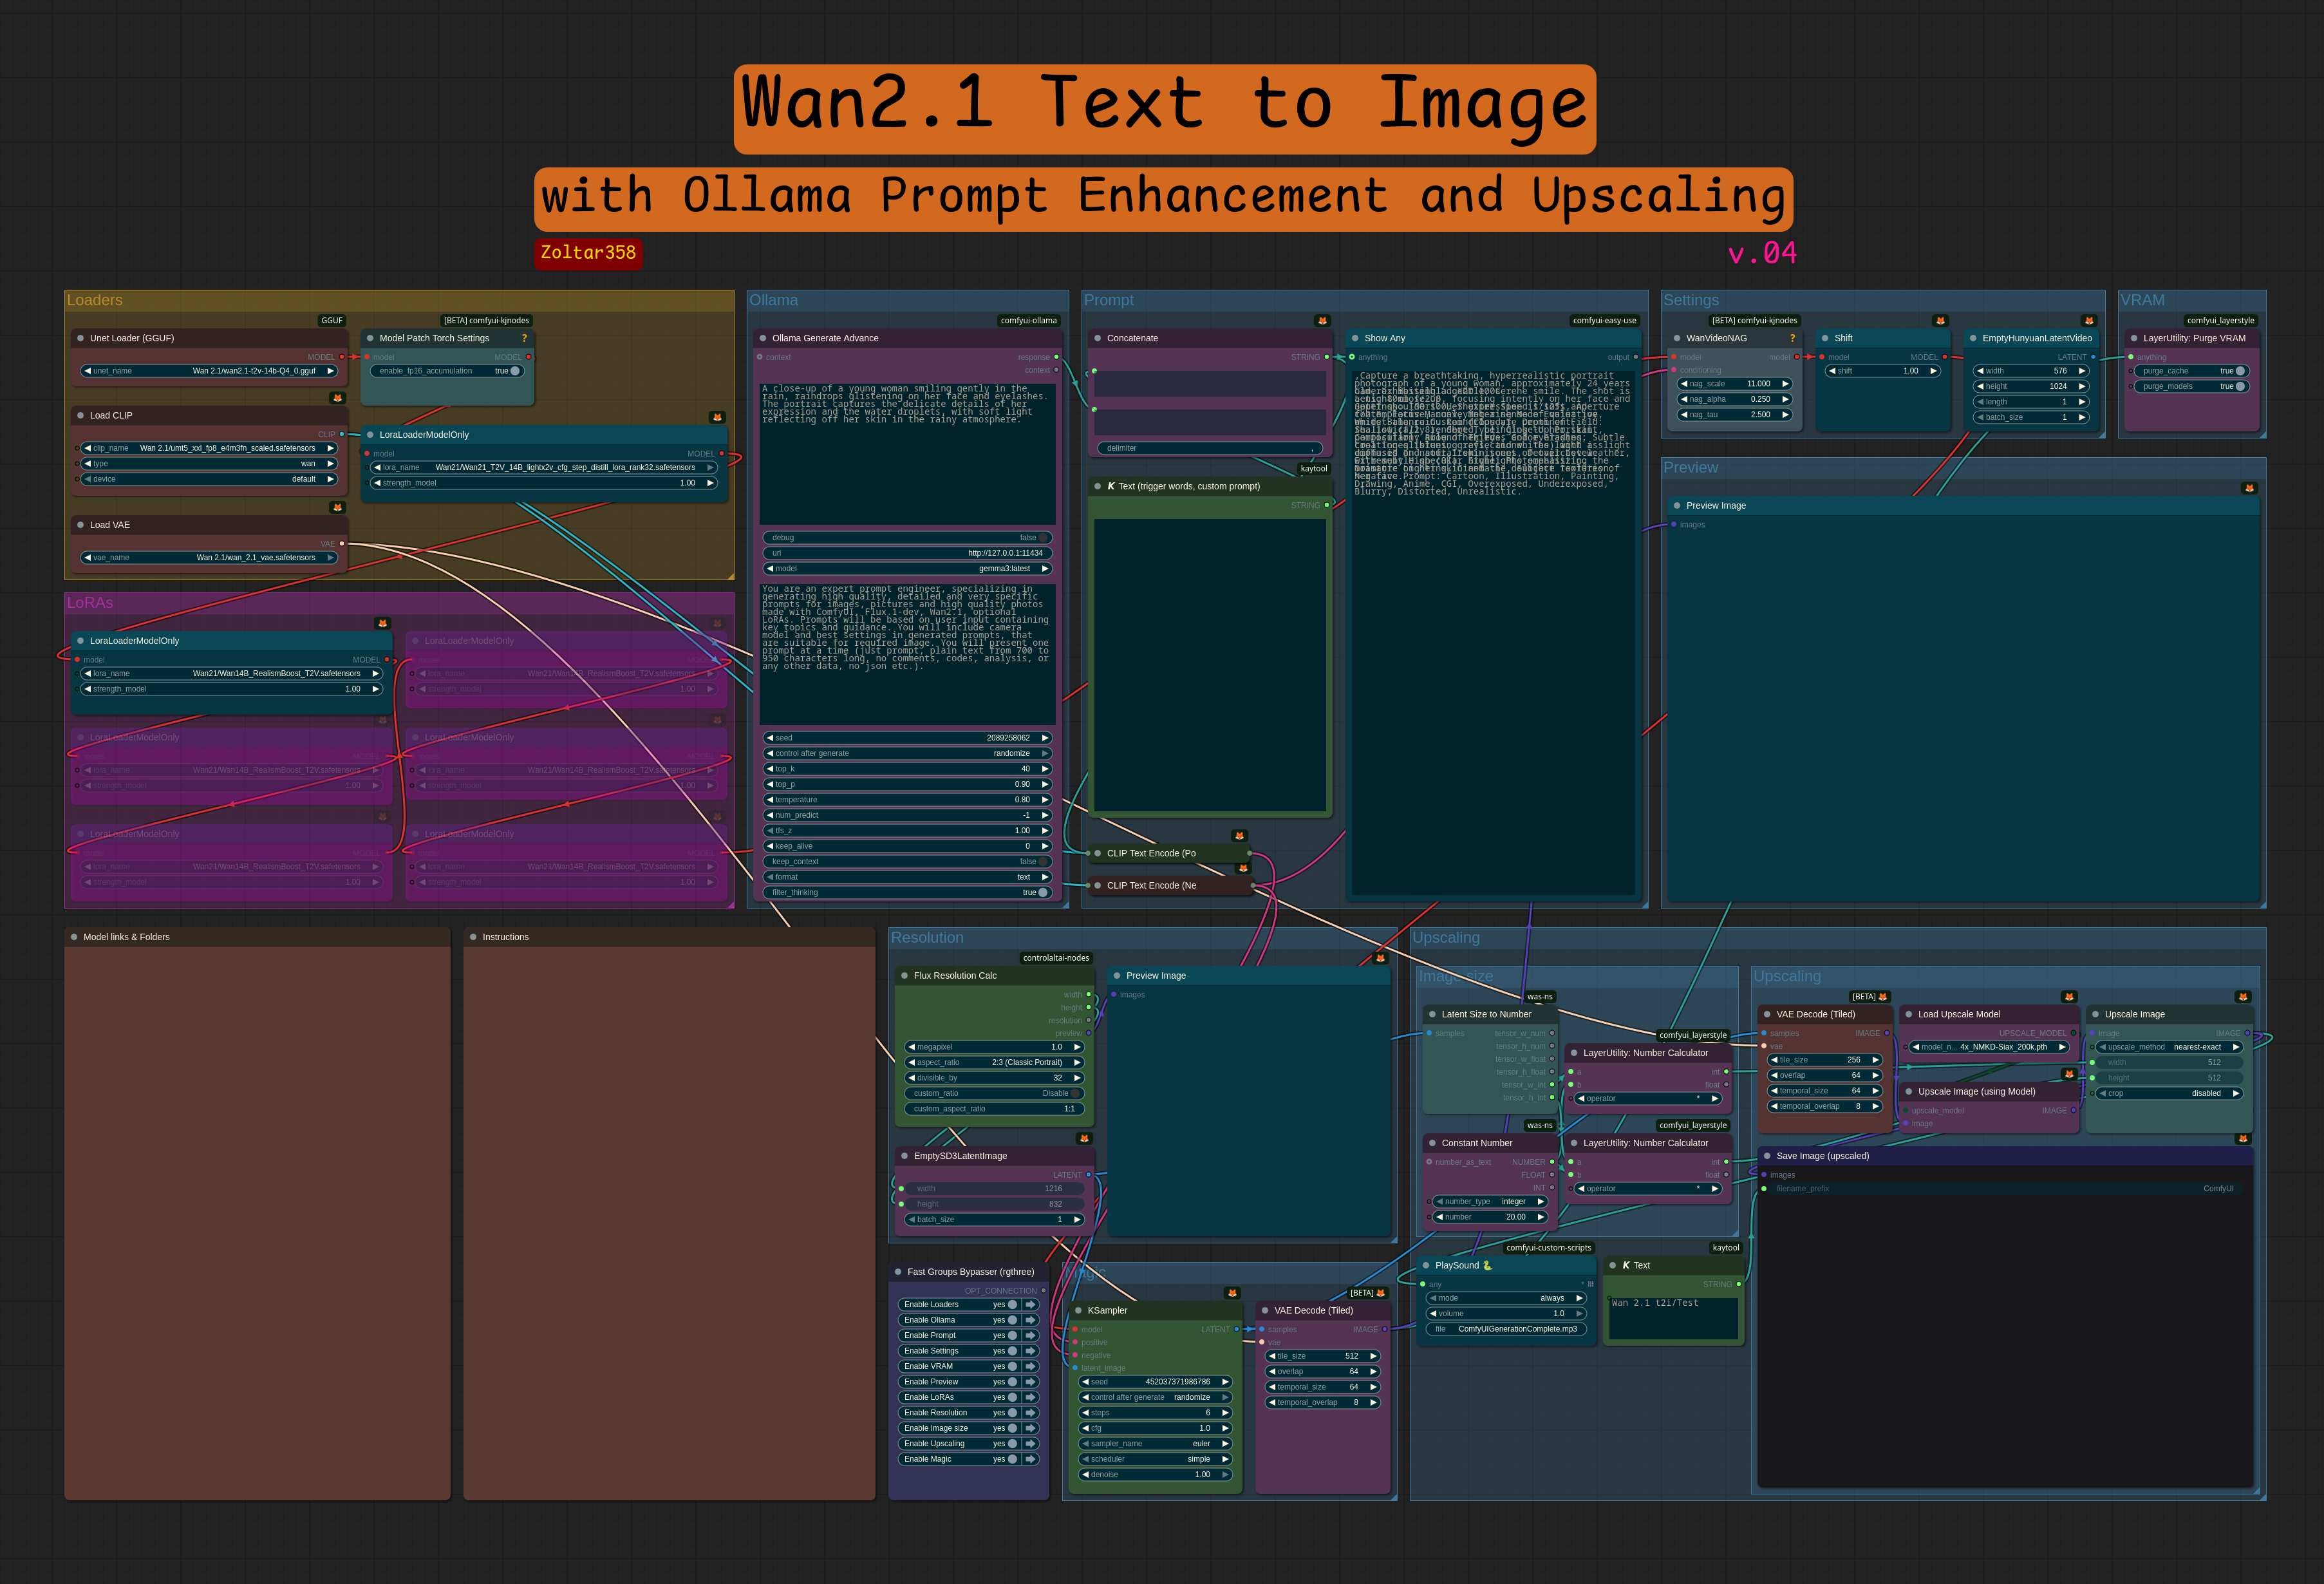
Task: Select the Upscaling group header
Action: pyautogui.click(x=1445, y=938)
